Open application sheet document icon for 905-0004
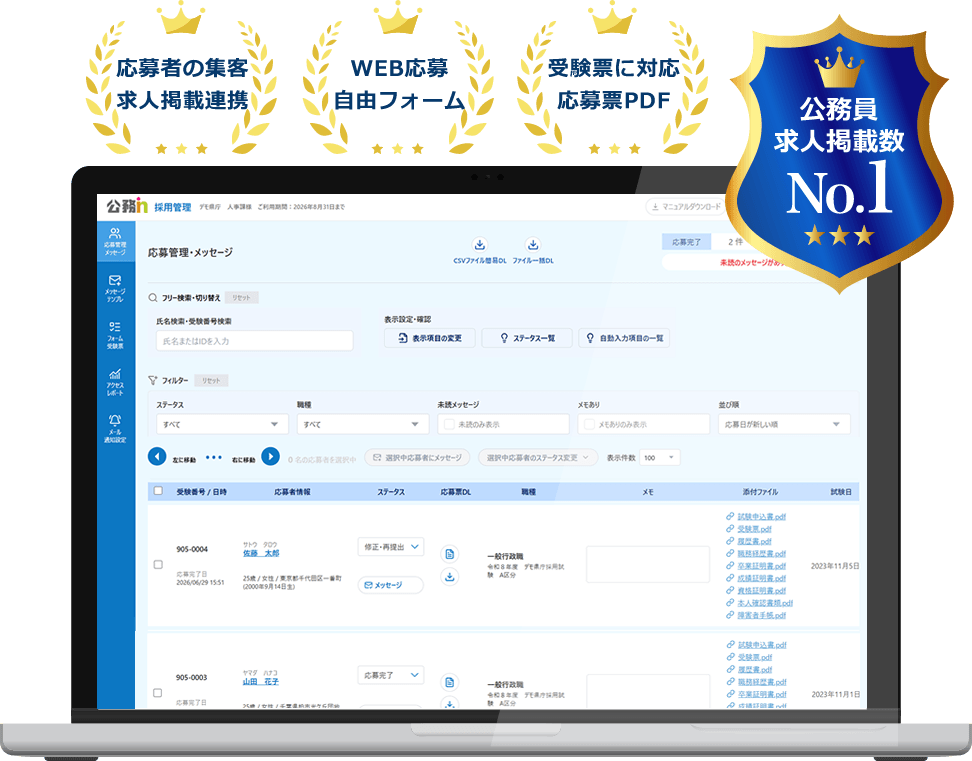The image size is (972, 761). pyautogui.click(x=449, y=553)
